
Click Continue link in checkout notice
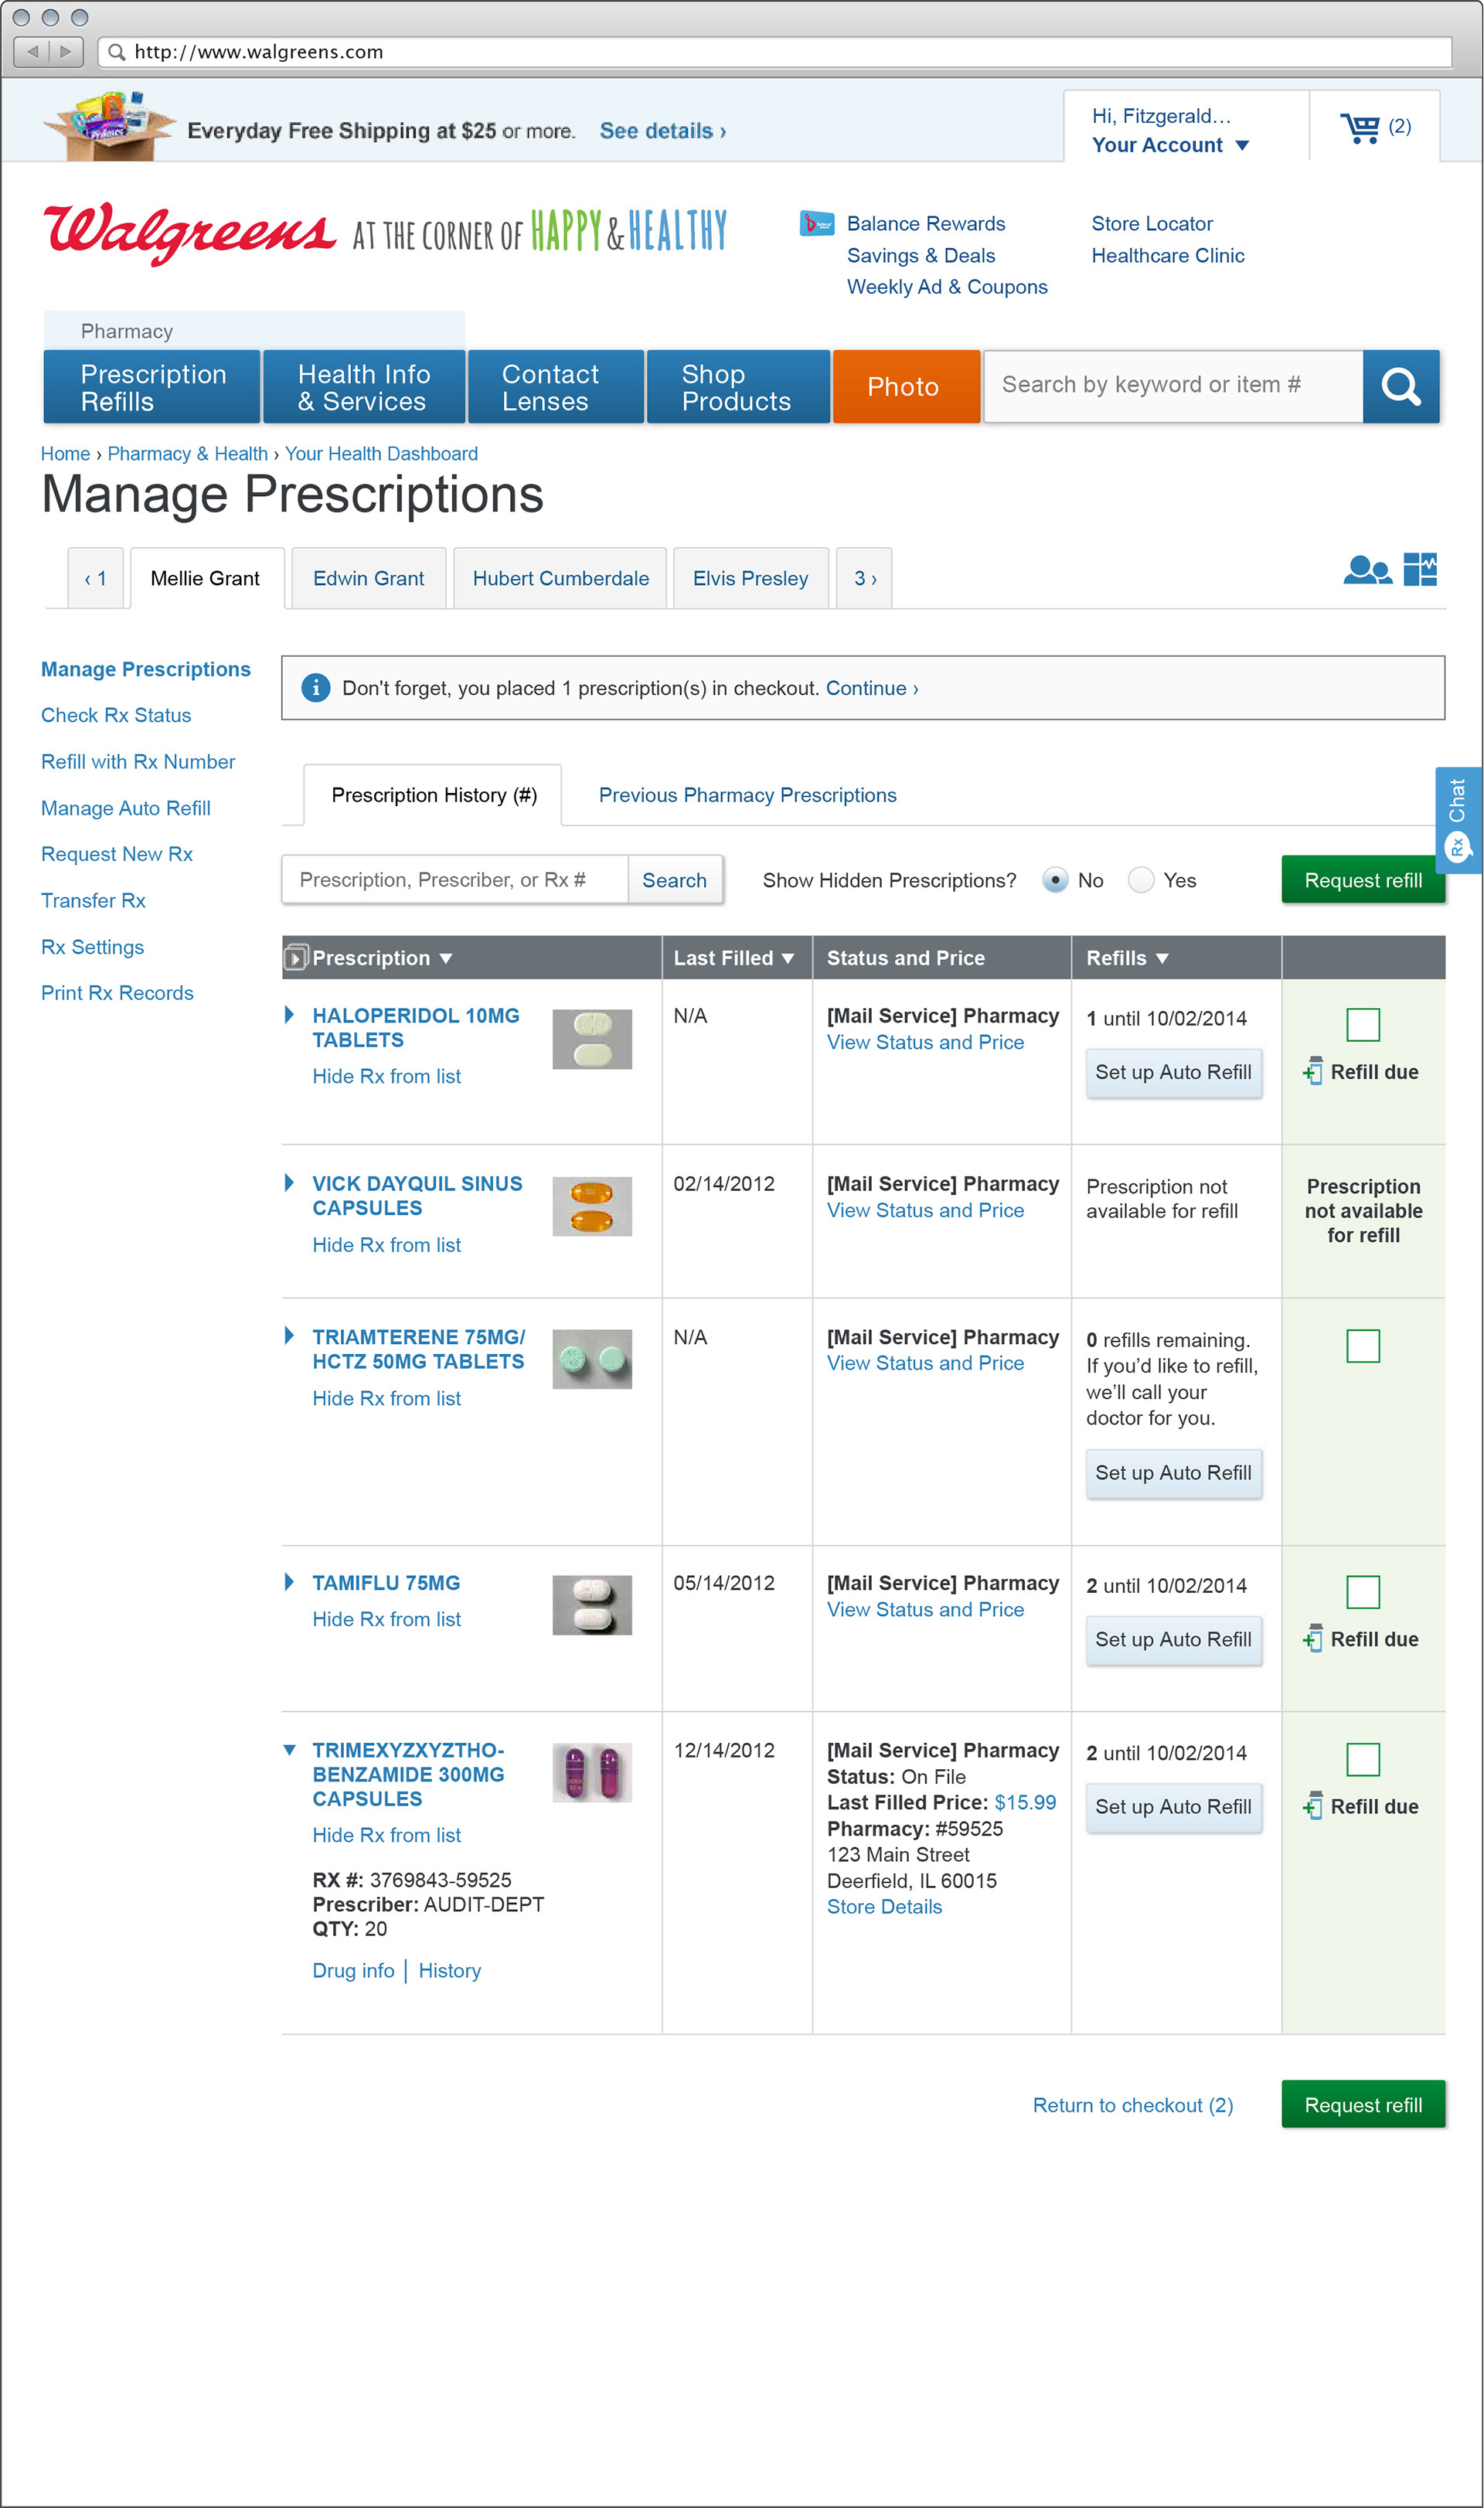coord(871,688)
